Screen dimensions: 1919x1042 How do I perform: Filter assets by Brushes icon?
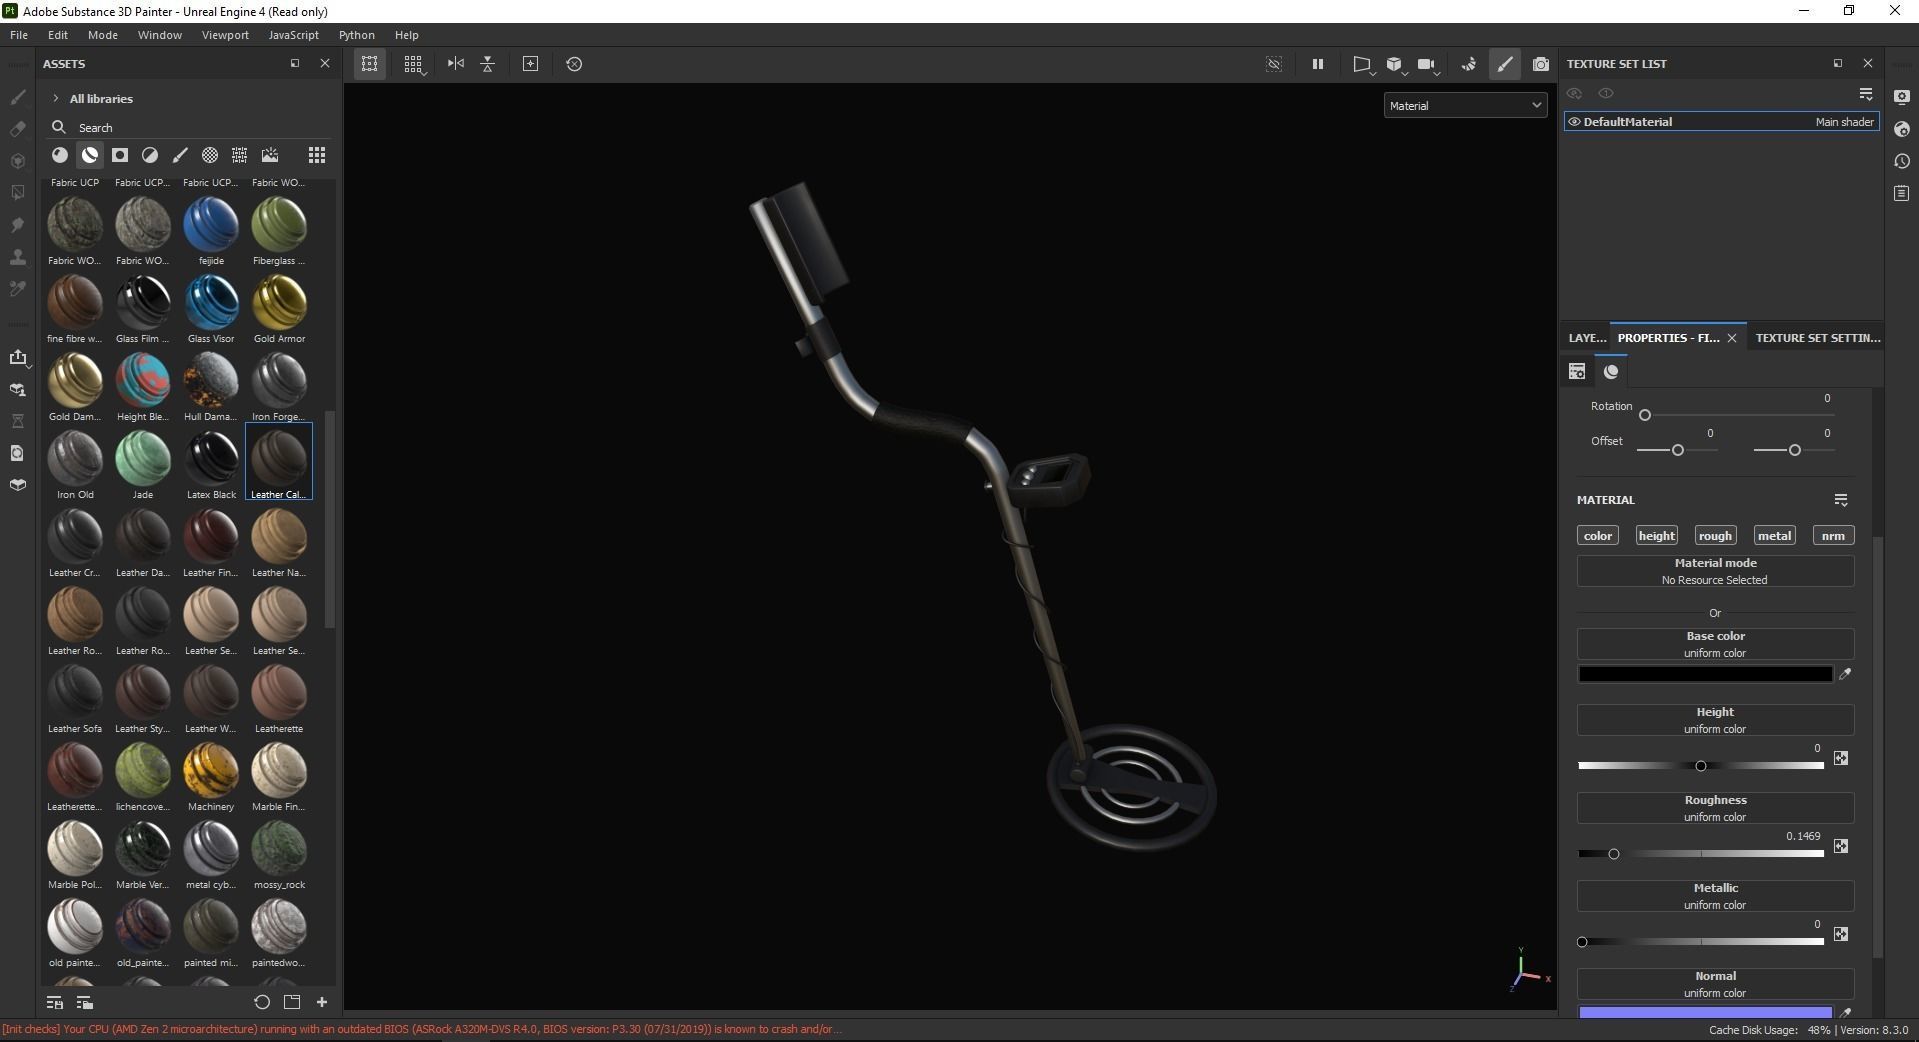tap(180, 155)
